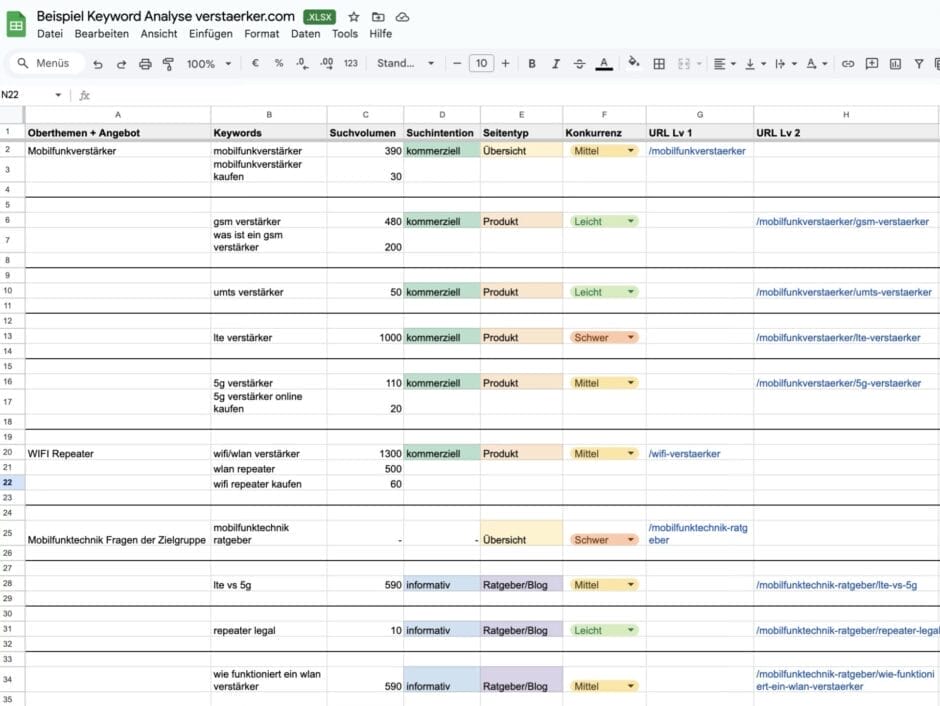Decrease the number of decimal places

pos(302,63)
